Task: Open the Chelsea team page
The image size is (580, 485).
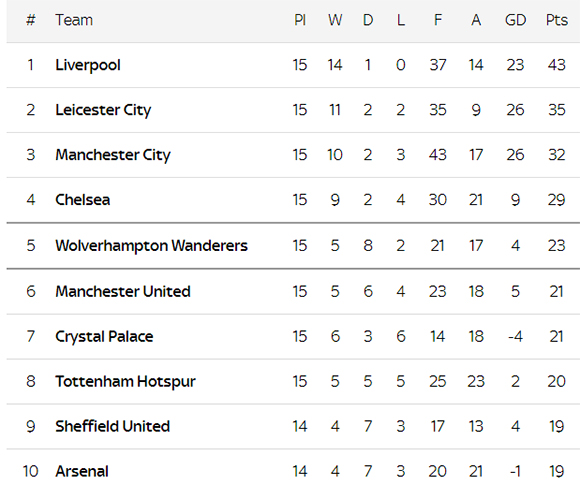Action: [x=82, y=200]
